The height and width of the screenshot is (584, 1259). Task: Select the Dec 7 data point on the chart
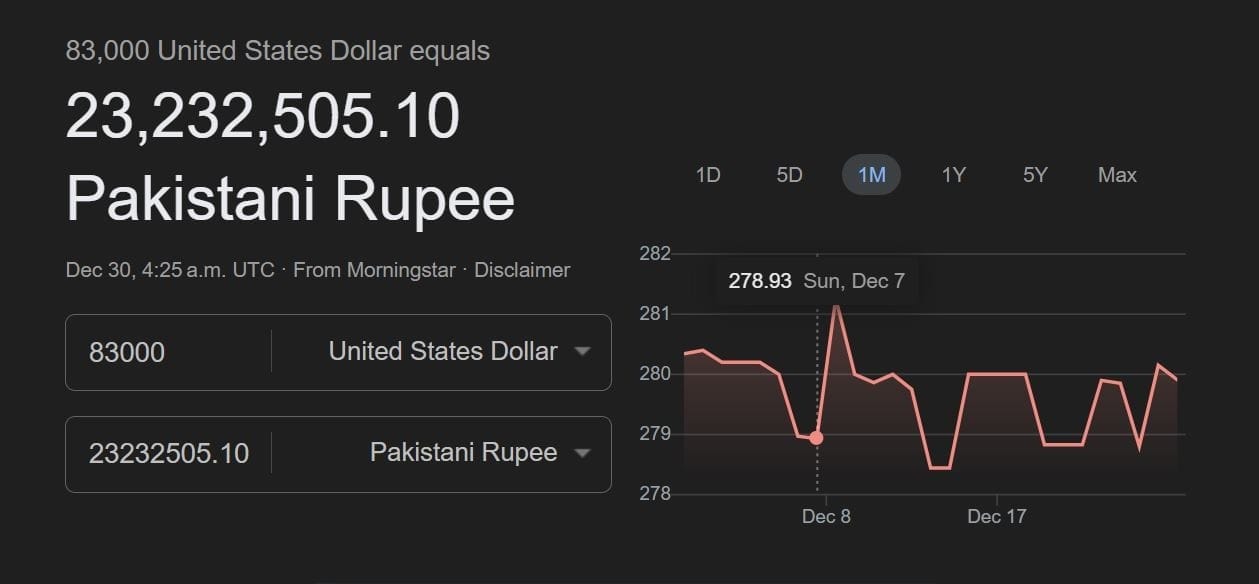pyautogui.click(x=818, y=436)
